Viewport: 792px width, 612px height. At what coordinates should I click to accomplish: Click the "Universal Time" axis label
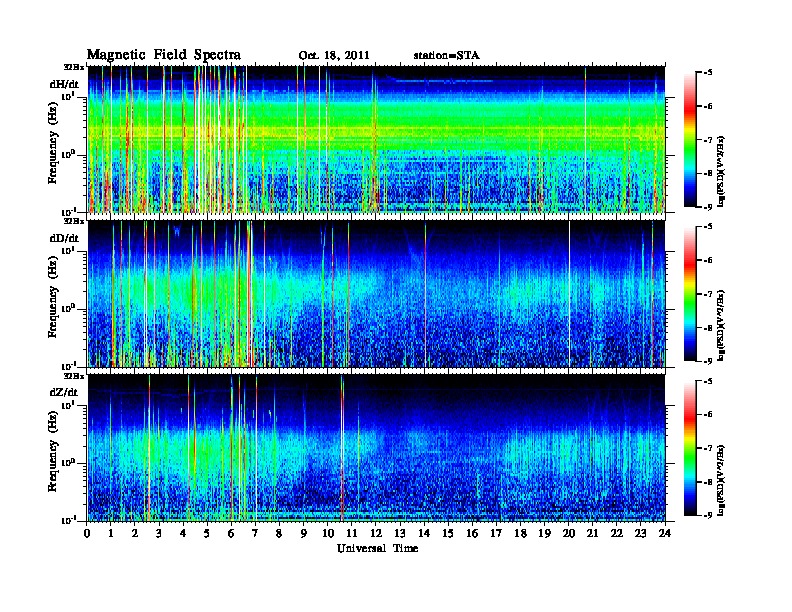(x=377, y=548)
